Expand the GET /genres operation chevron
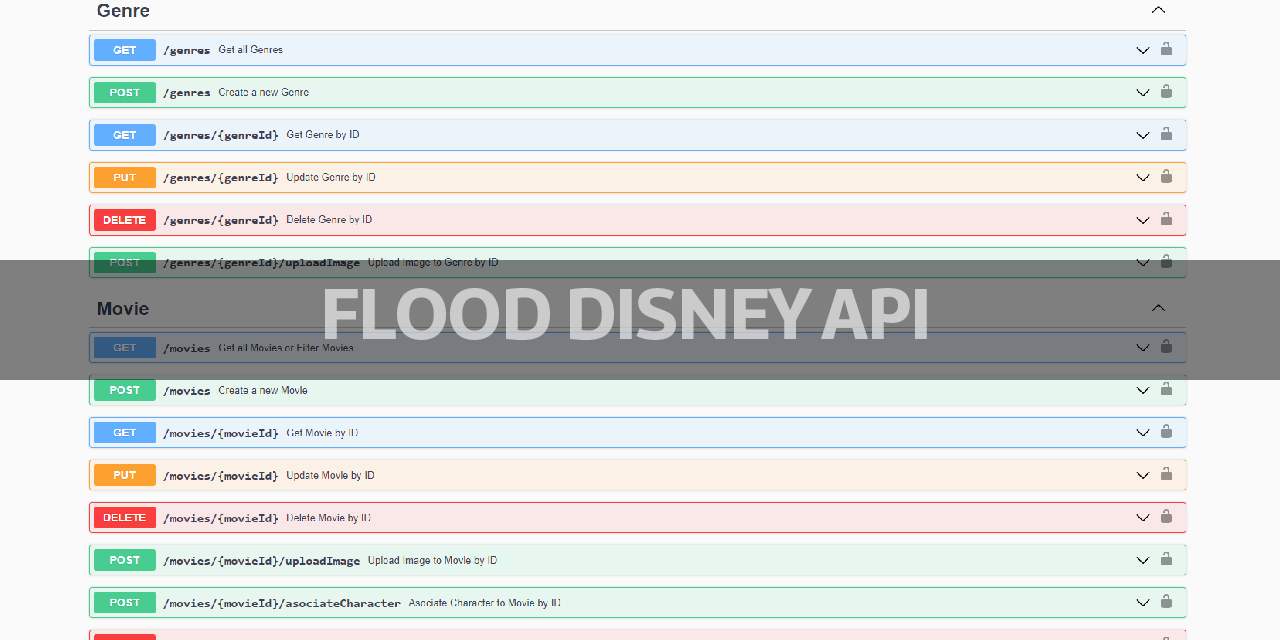 point(1142,49)
